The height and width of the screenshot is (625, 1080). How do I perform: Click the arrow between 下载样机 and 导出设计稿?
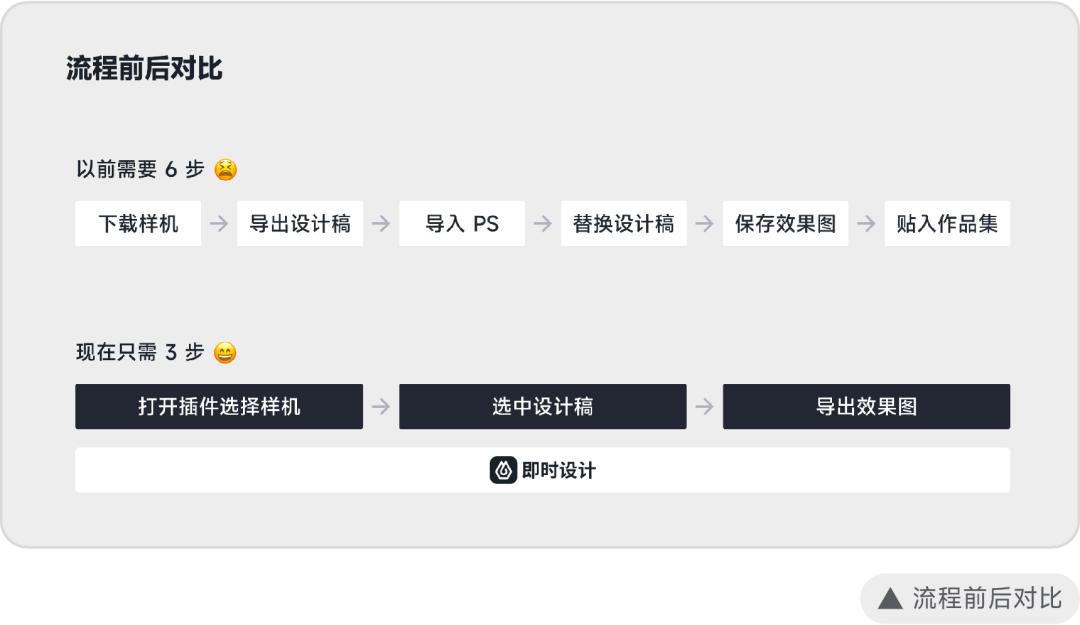[219, 224]
